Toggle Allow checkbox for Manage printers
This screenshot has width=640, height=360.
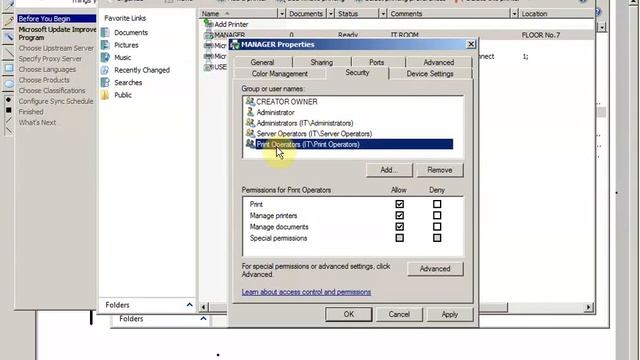400,215
